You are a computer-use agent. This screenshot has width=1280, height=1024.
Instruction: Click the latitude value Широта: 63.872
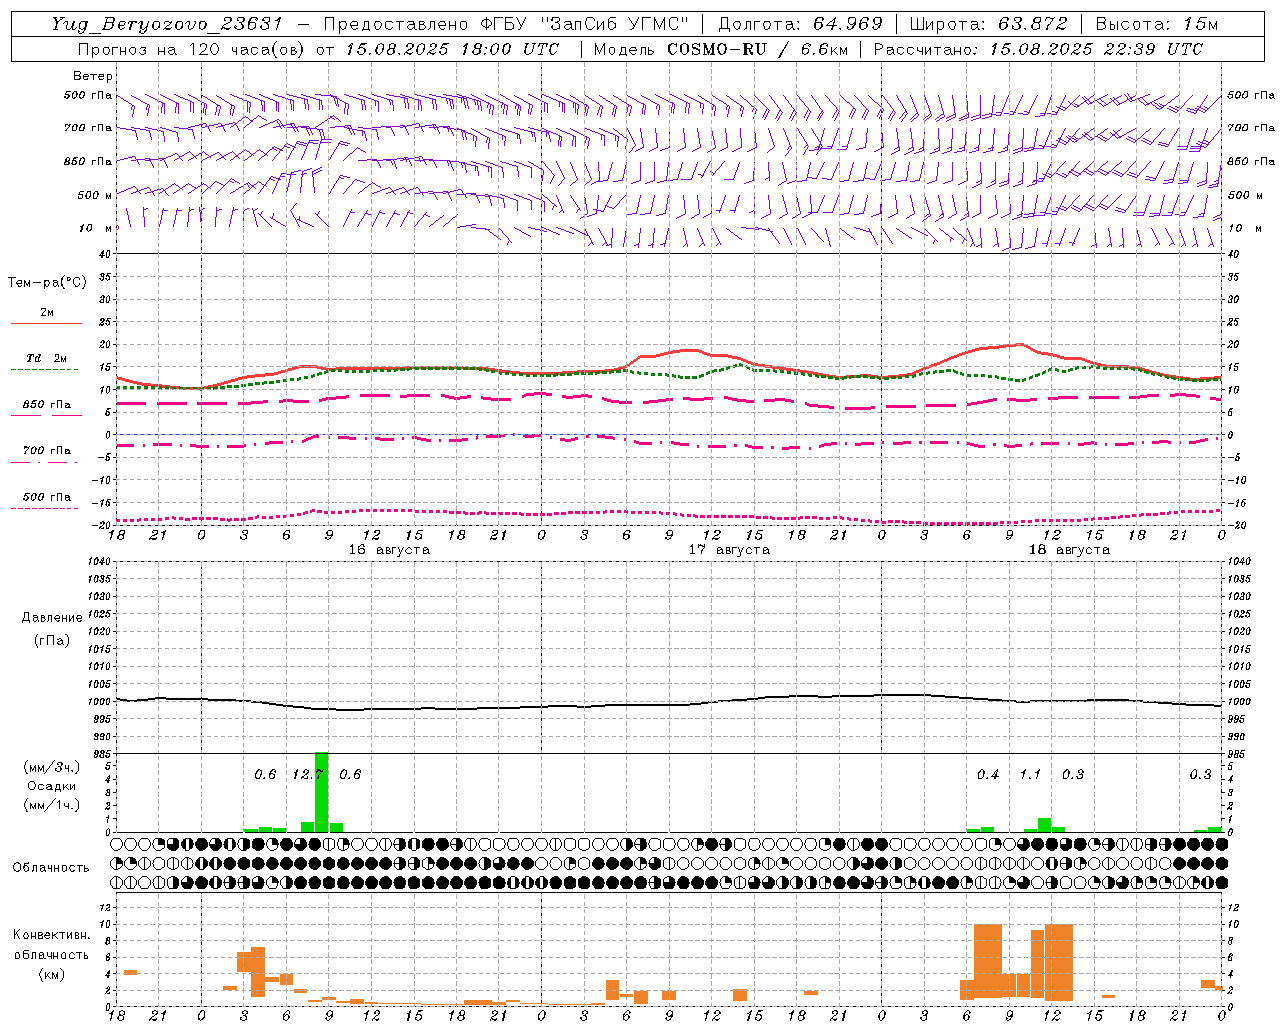[x=989, y=24]
